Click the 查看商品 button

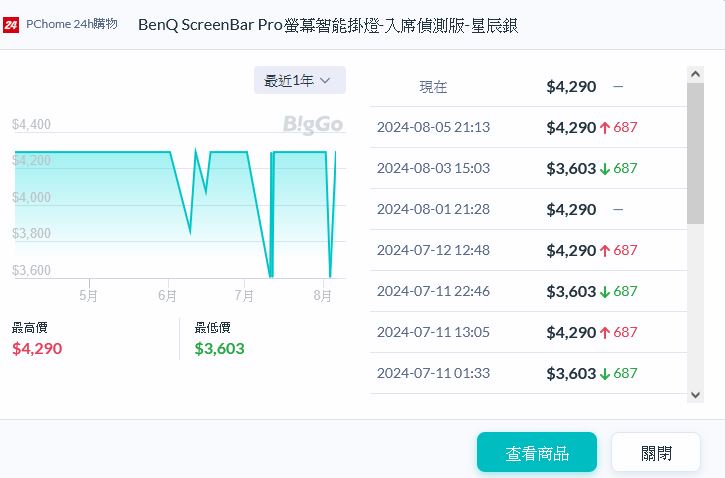[x=537, y=453]
